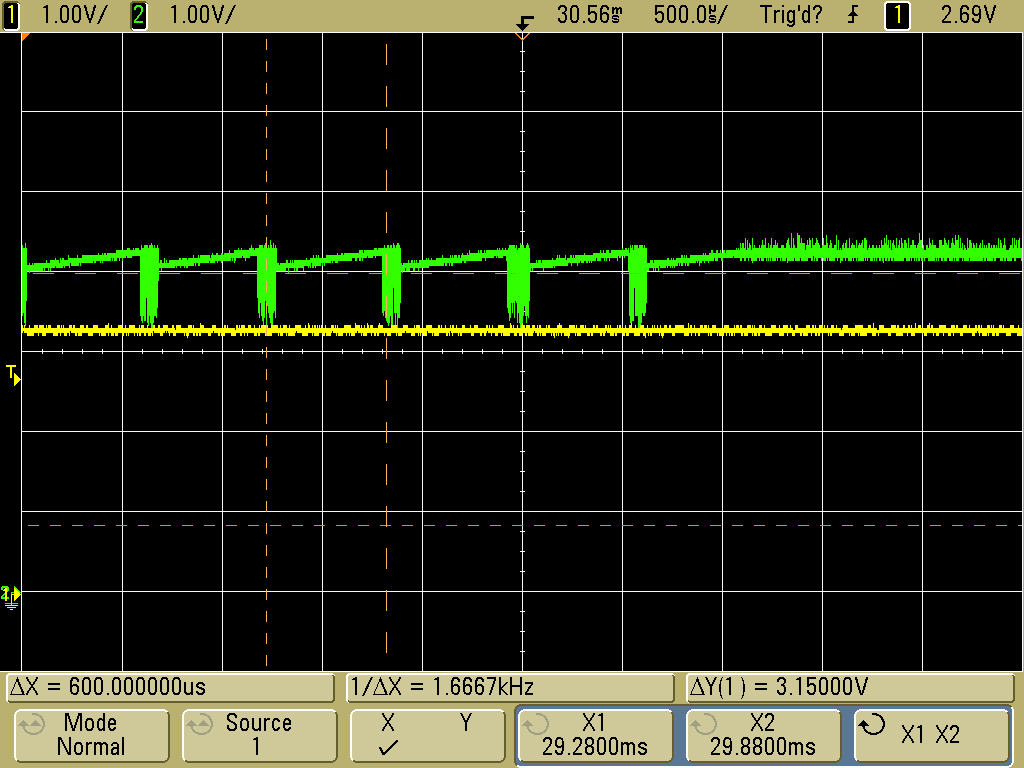Click the rotary knob icon on Mode softkey

tap(31, 724)
